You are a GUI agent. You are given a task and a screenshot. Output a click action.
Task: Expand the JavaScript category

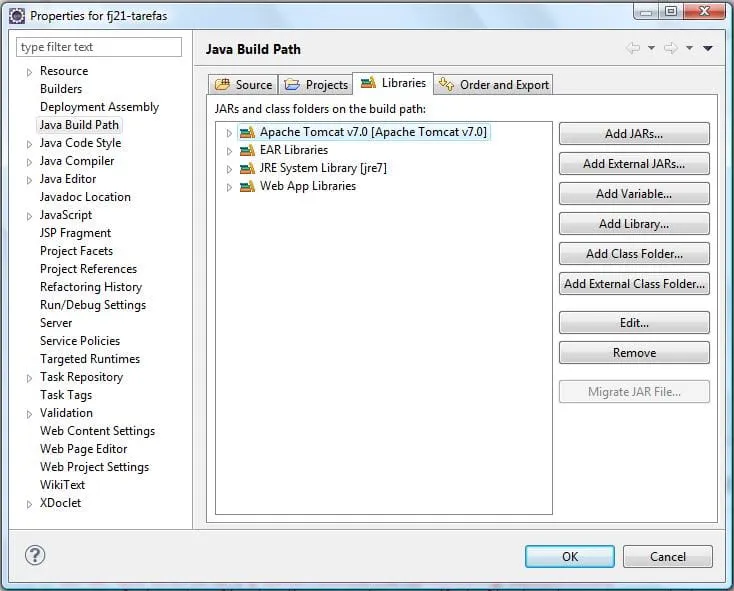pos(29,216)
